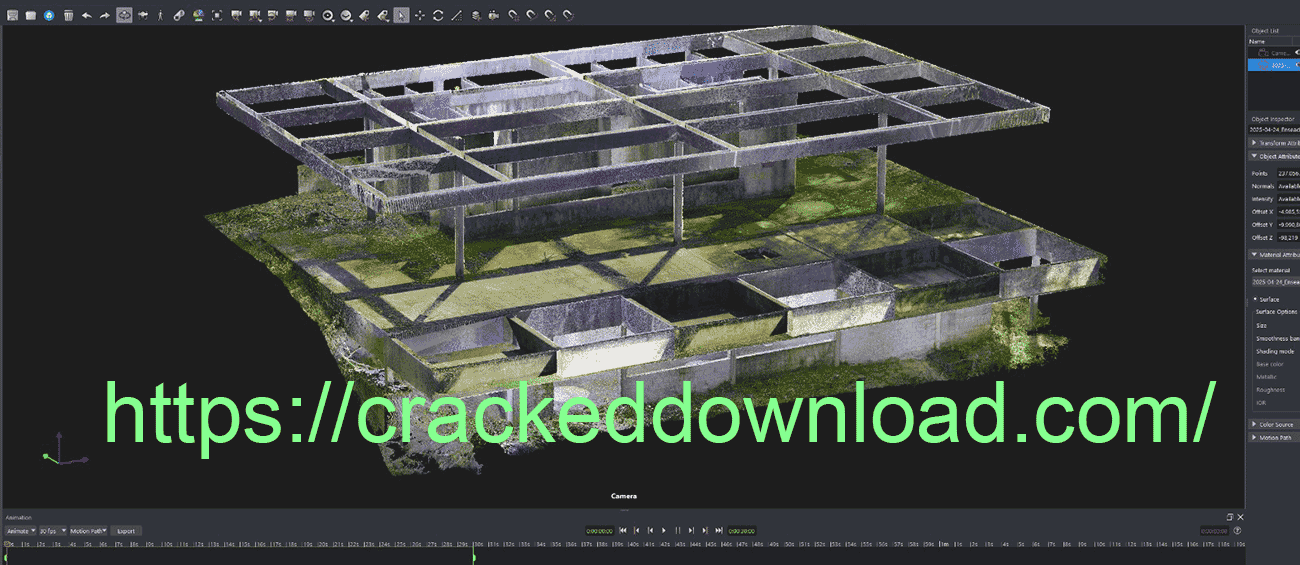1300x565 pixels.
Task: Open the 30 fps frame rate dropdown
Action: [x=52, y=531]
